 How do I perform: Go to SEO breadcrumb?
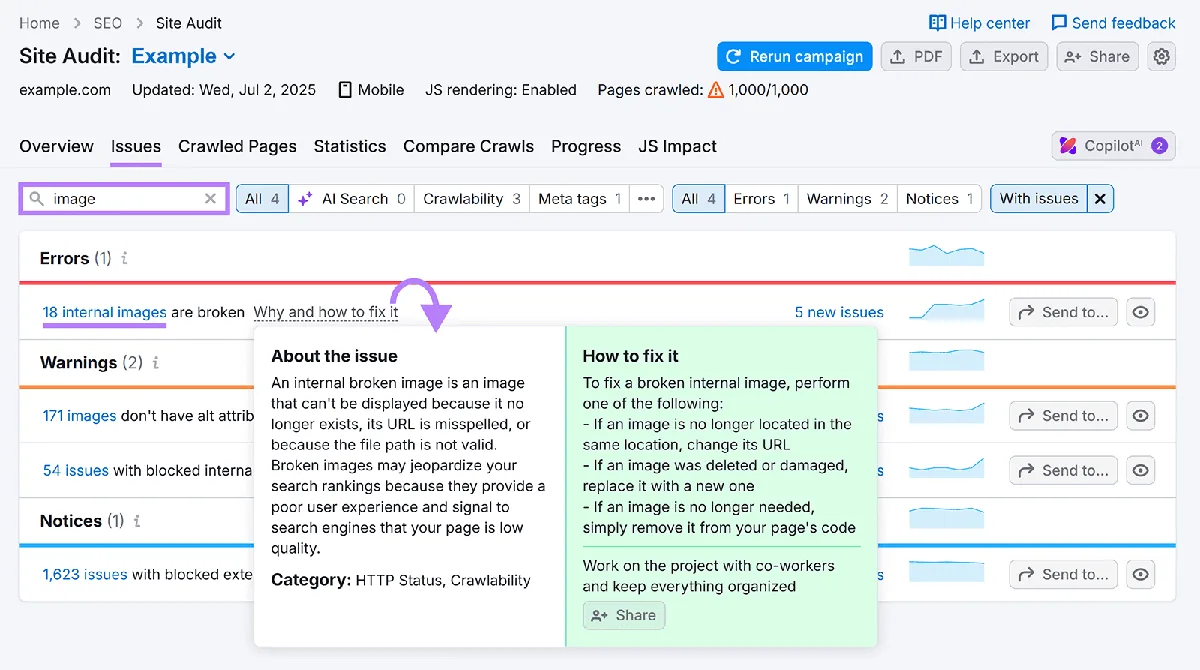click(x=107, y=23)
